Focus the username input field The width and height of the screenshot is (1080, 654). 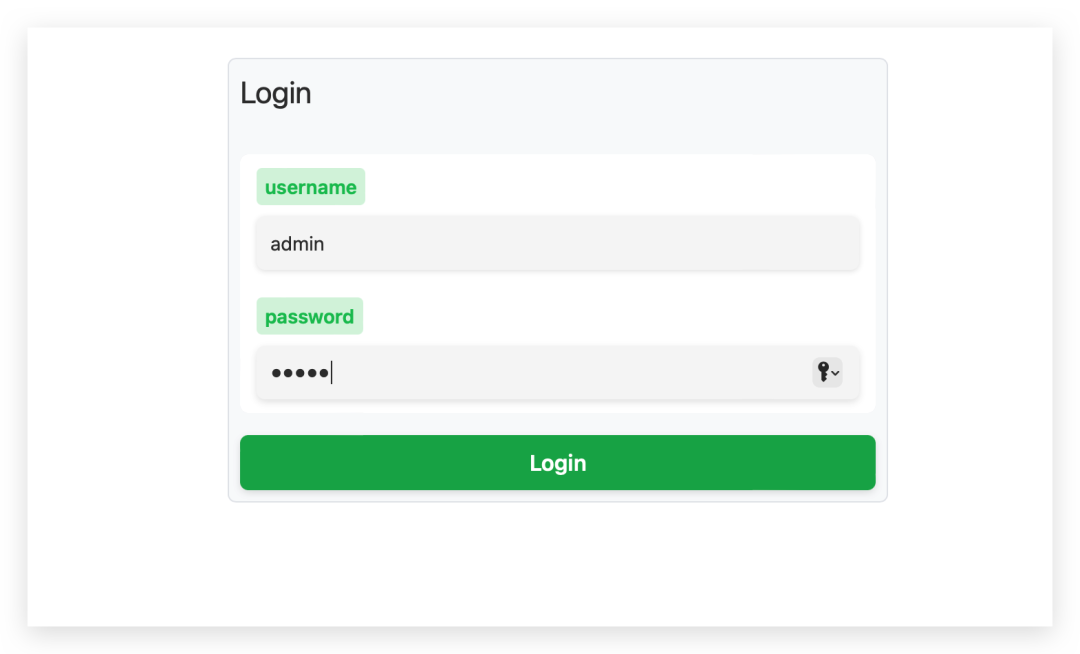point(557,243)
